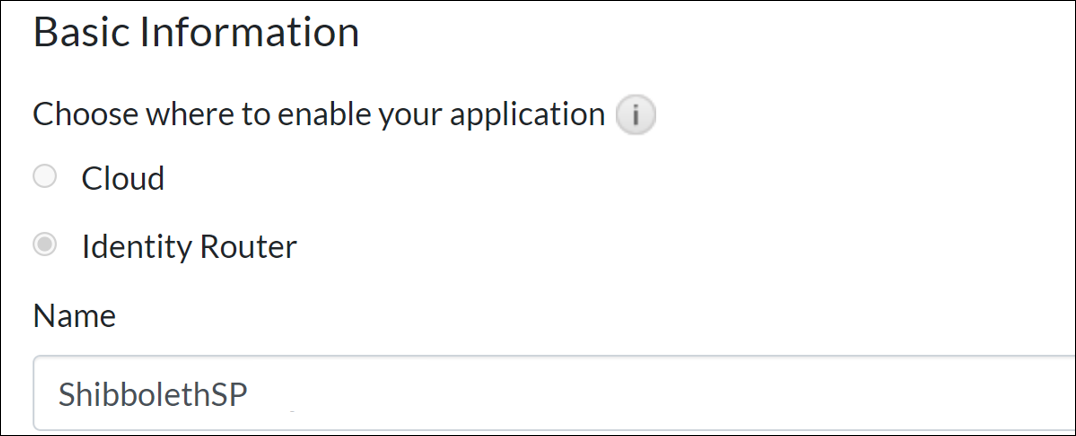Click the Cloud option label text
1076x436 pixels.
coord(123,179)
